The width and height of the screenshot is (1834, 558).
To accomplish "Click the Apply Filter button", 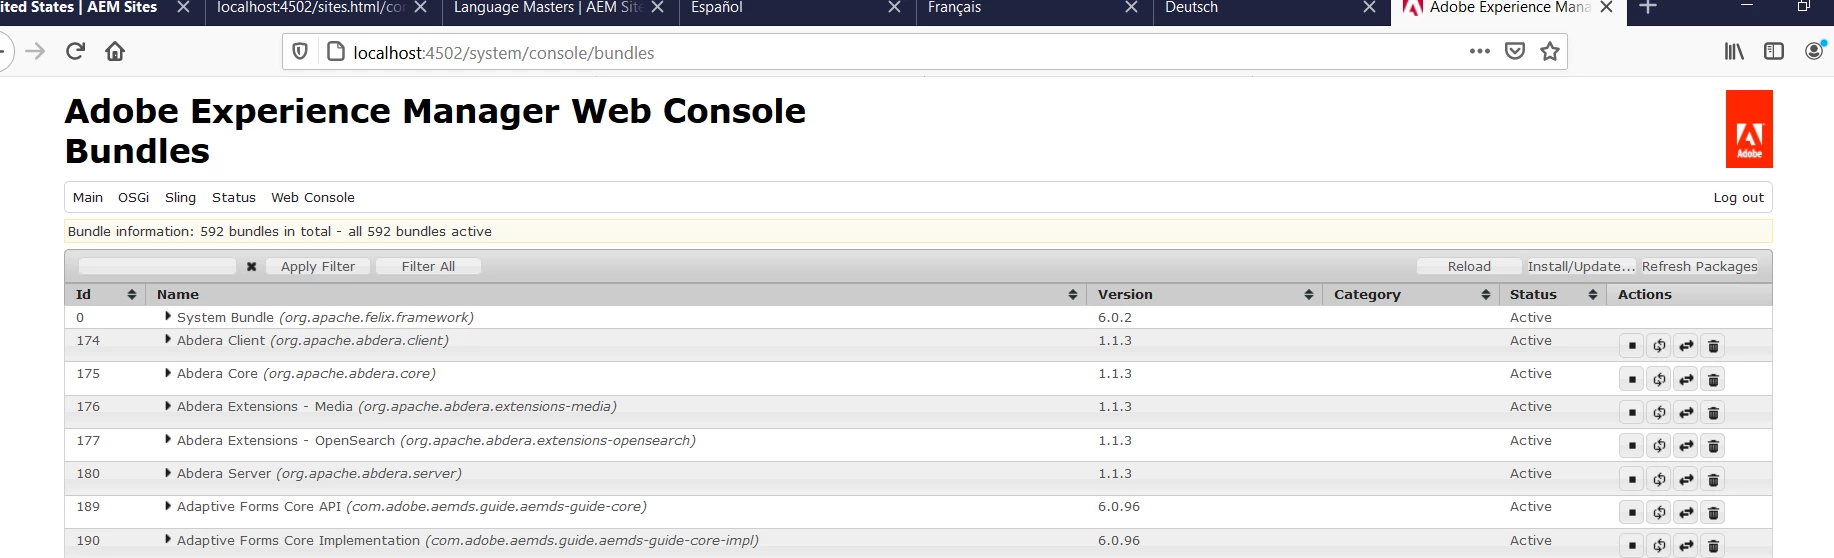I will [318, 266].
